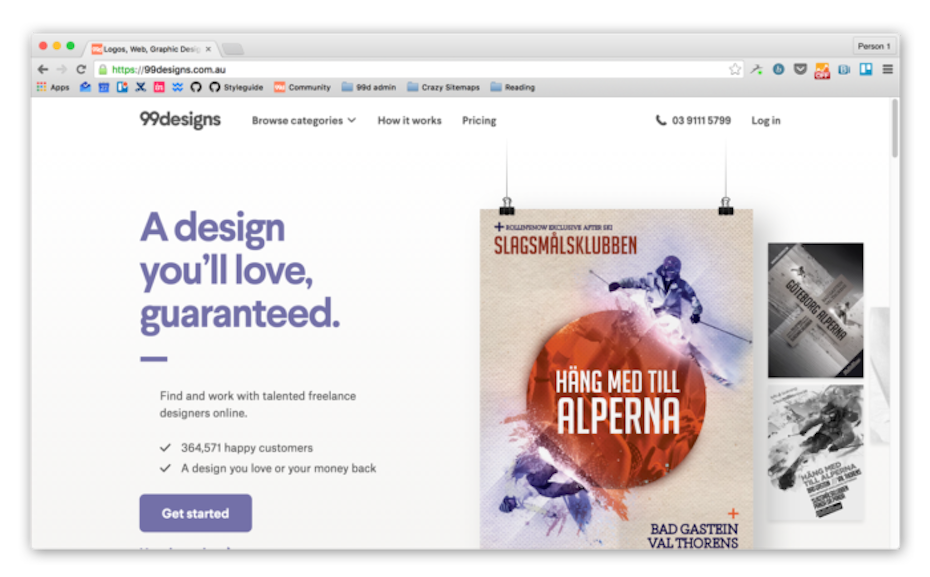Image resolution: width=930 pixels, height=577 pixels.
Task: Open the 99d admin bookmarks folder
Action: click(x=368, y=87)
